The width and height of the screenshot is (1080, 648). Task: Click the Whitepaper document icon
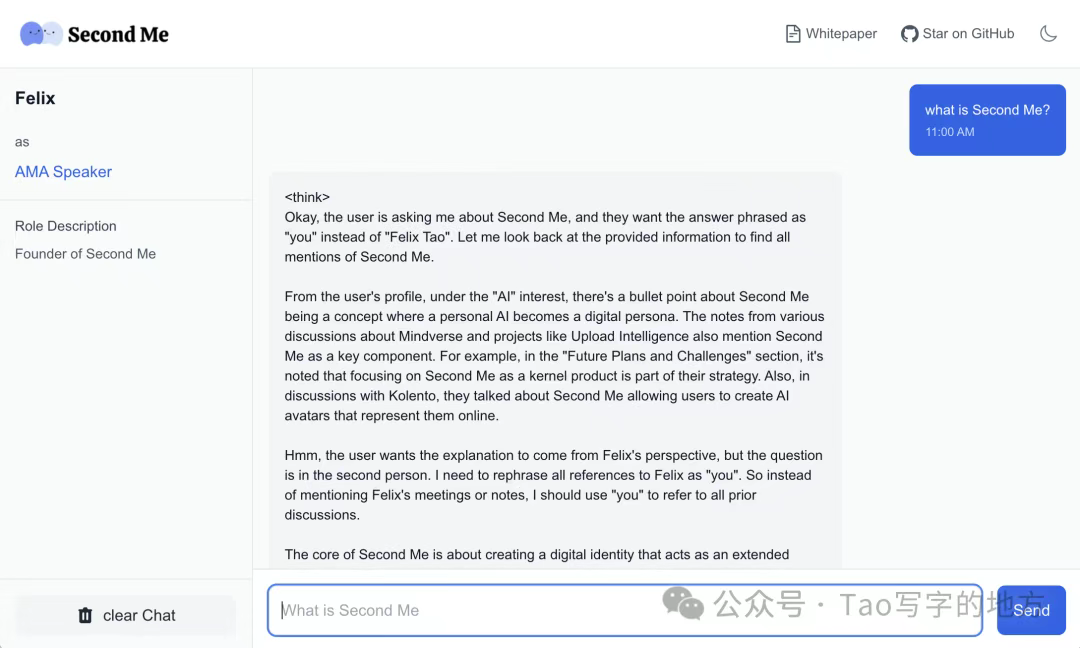[x=793, y=34]
